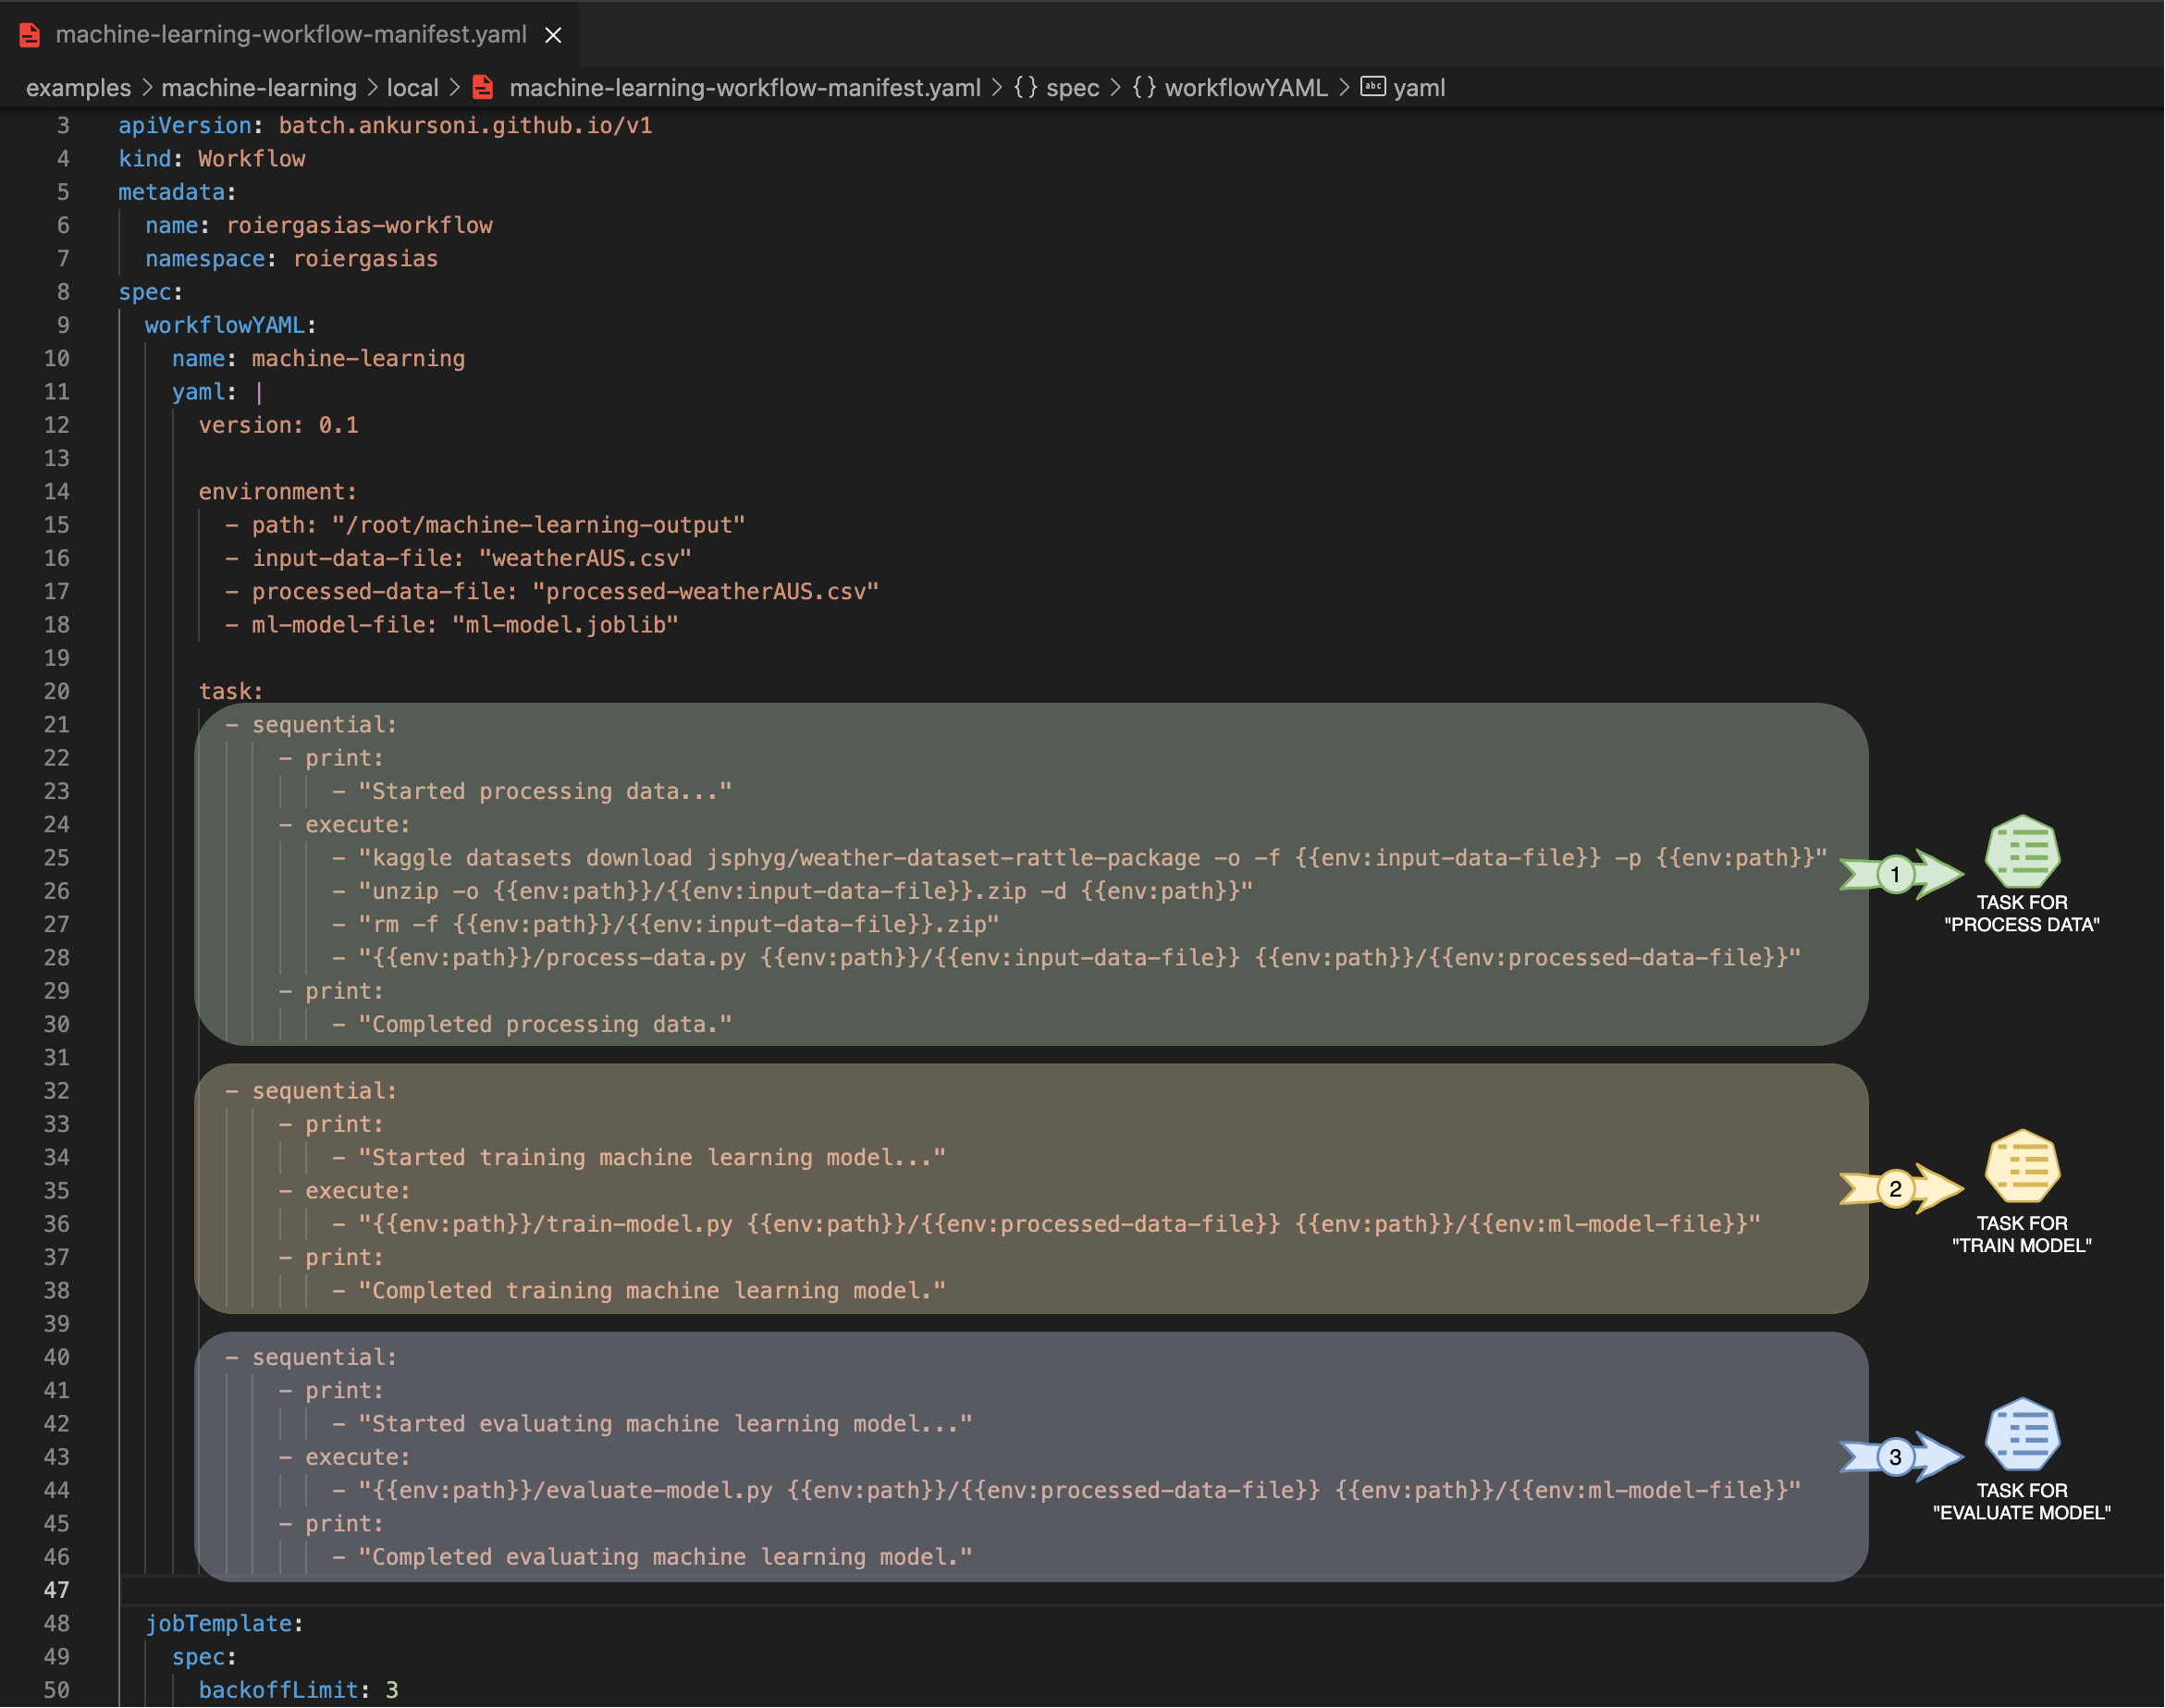Click the red YAML file icon in tab
This screenshot has width=2165, height=1708.
tap(30, 35)
